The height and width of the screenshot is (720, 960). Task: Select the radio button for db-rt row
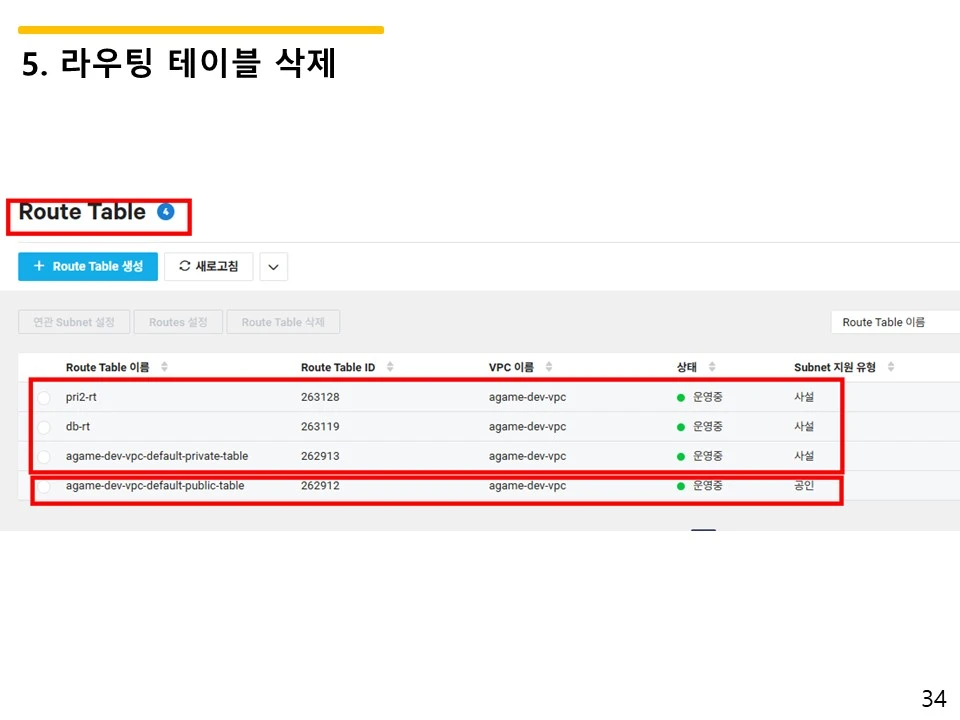pos(43,427)
